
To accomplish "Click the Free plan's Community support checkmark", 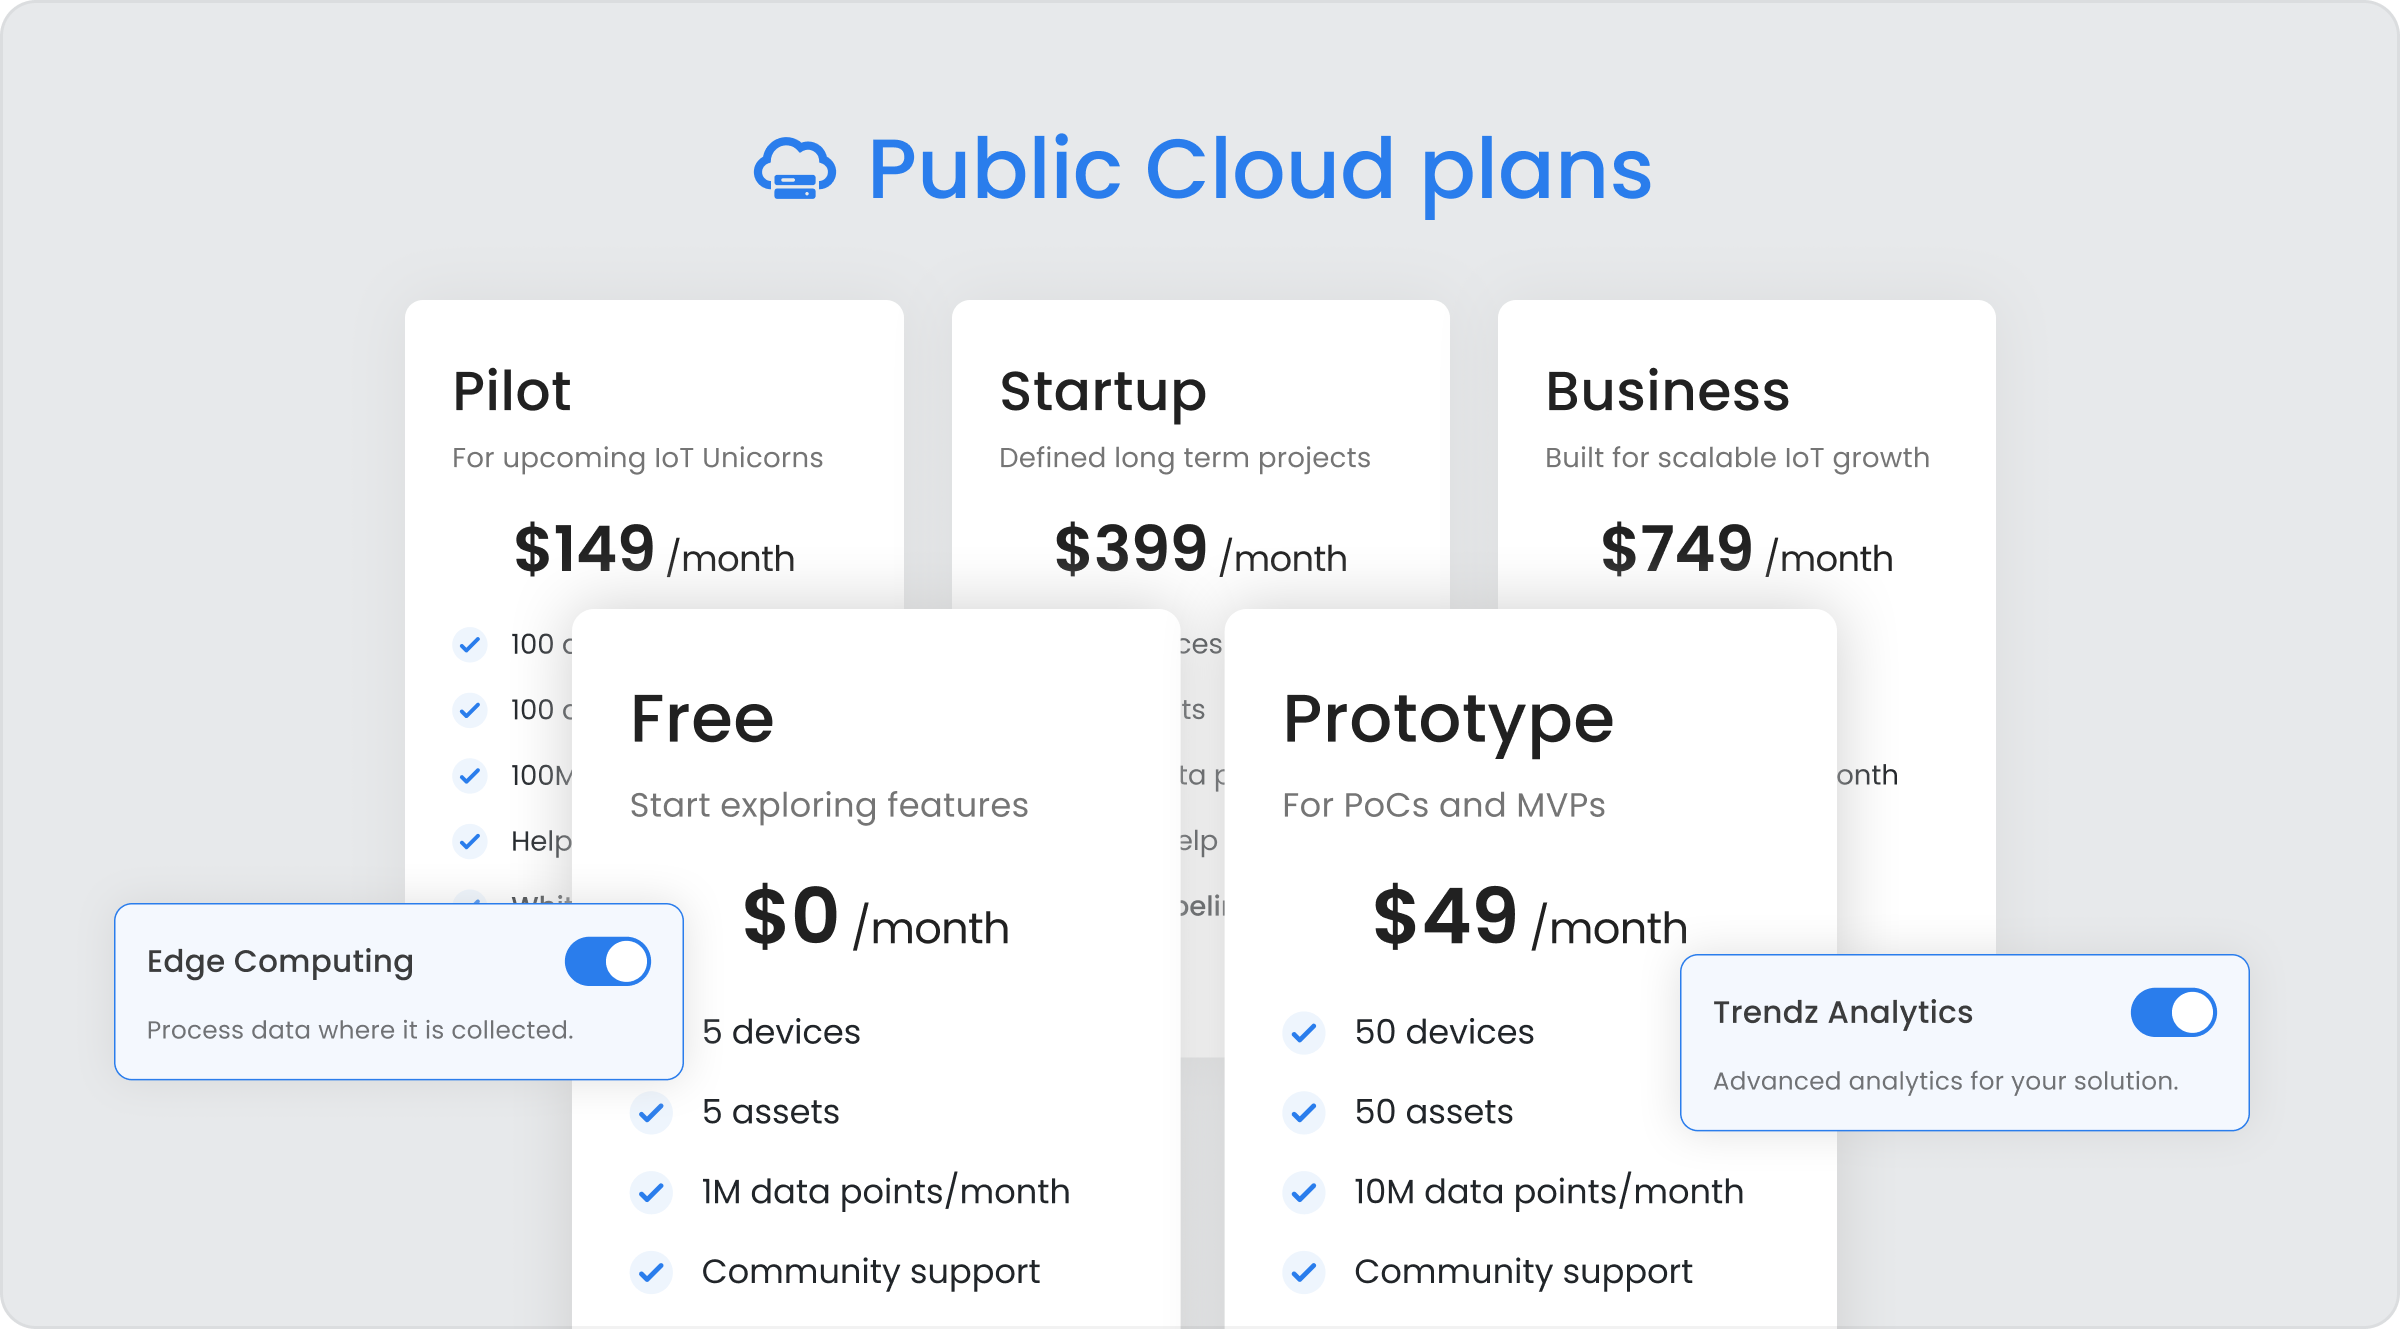I will click(x=651, y=1272).
